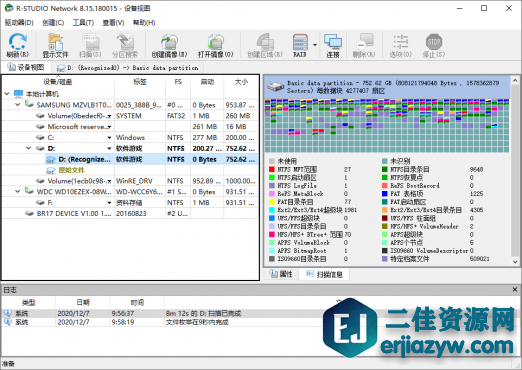Open the dropdown arrow on C: row
The image size is (522, 370).
click(109, 138)
